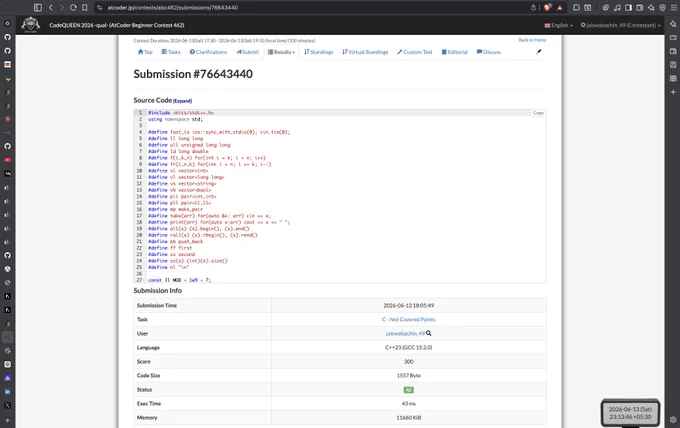The image size is (680, 428).
Task: Click code line 27 const ll MOD
Action: [180, 280]
